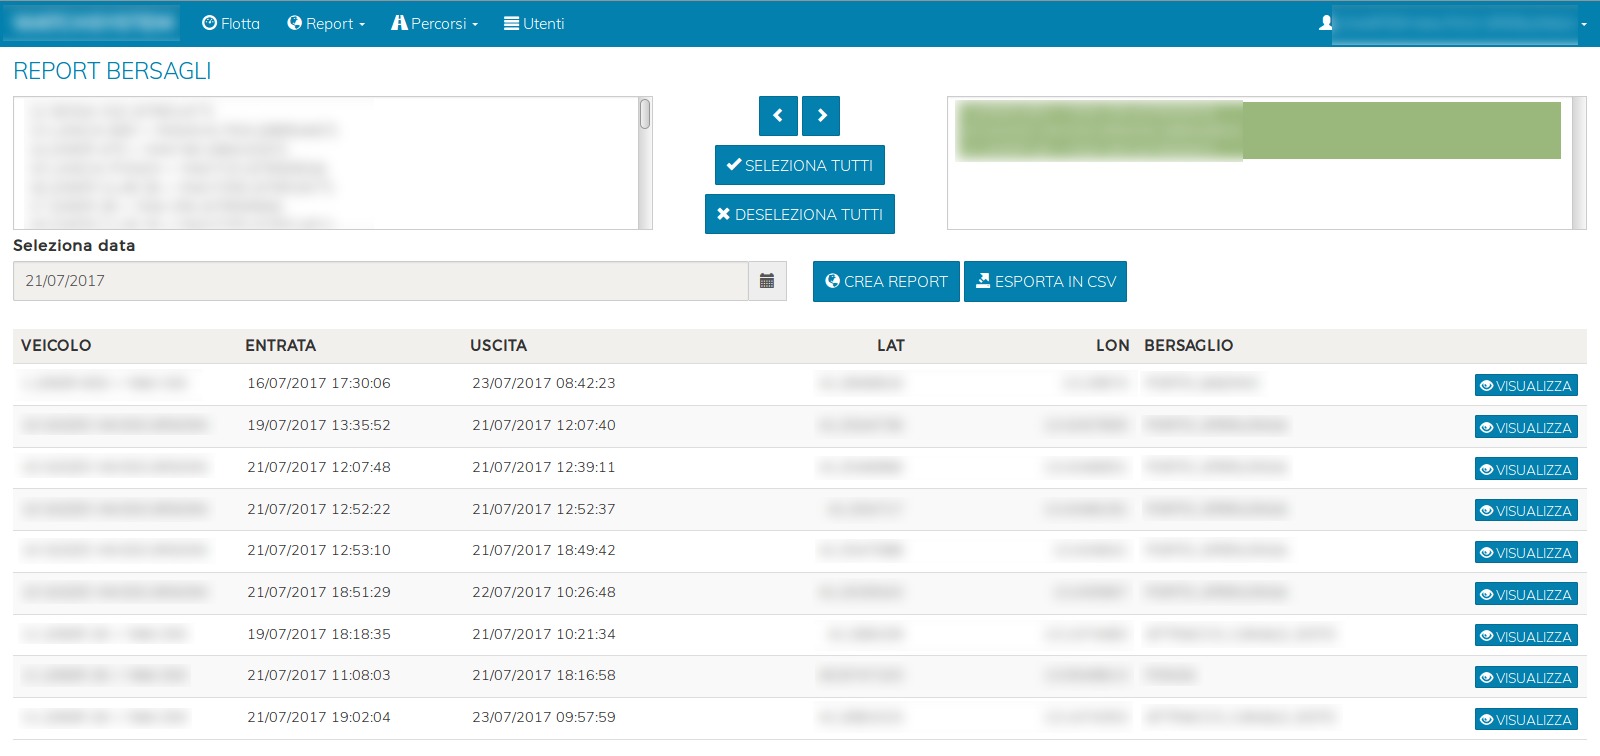Export results with Esporta in CSV
Viewport: 1600px width, 756px height.
coord(1045,281)
